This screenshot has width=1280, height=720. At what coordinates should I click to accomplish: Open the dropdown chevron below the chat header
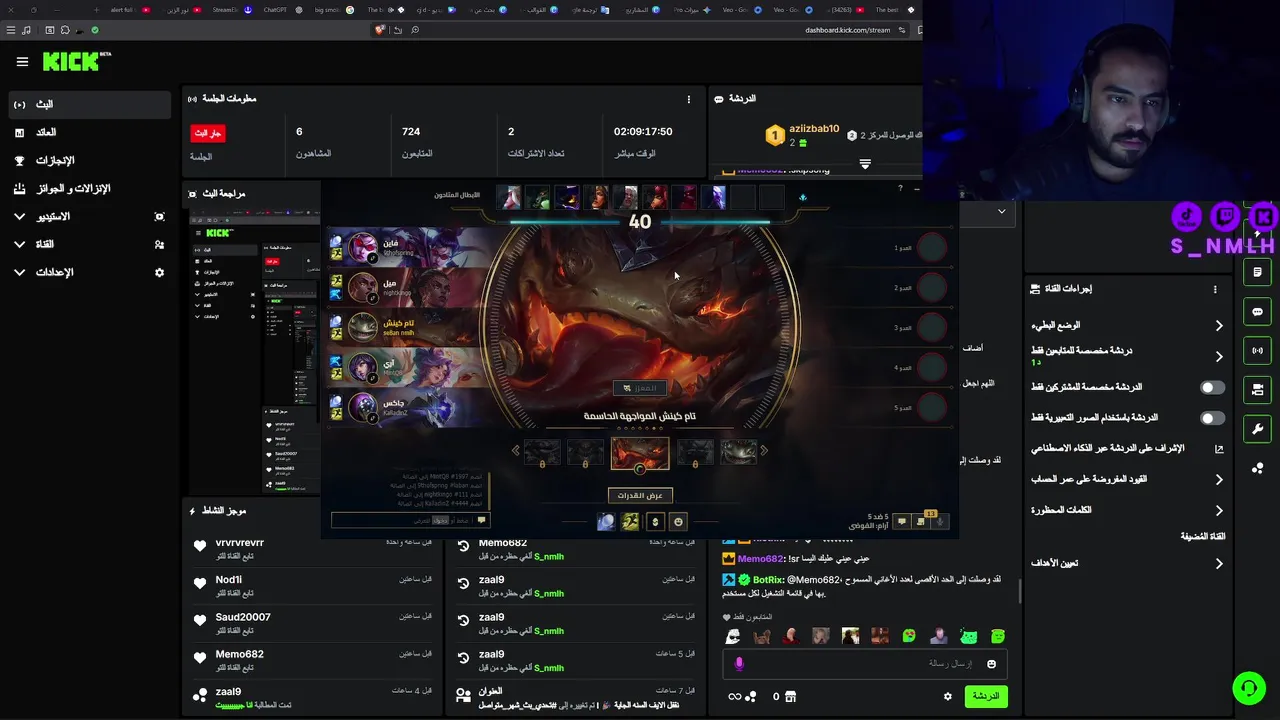1001,212
